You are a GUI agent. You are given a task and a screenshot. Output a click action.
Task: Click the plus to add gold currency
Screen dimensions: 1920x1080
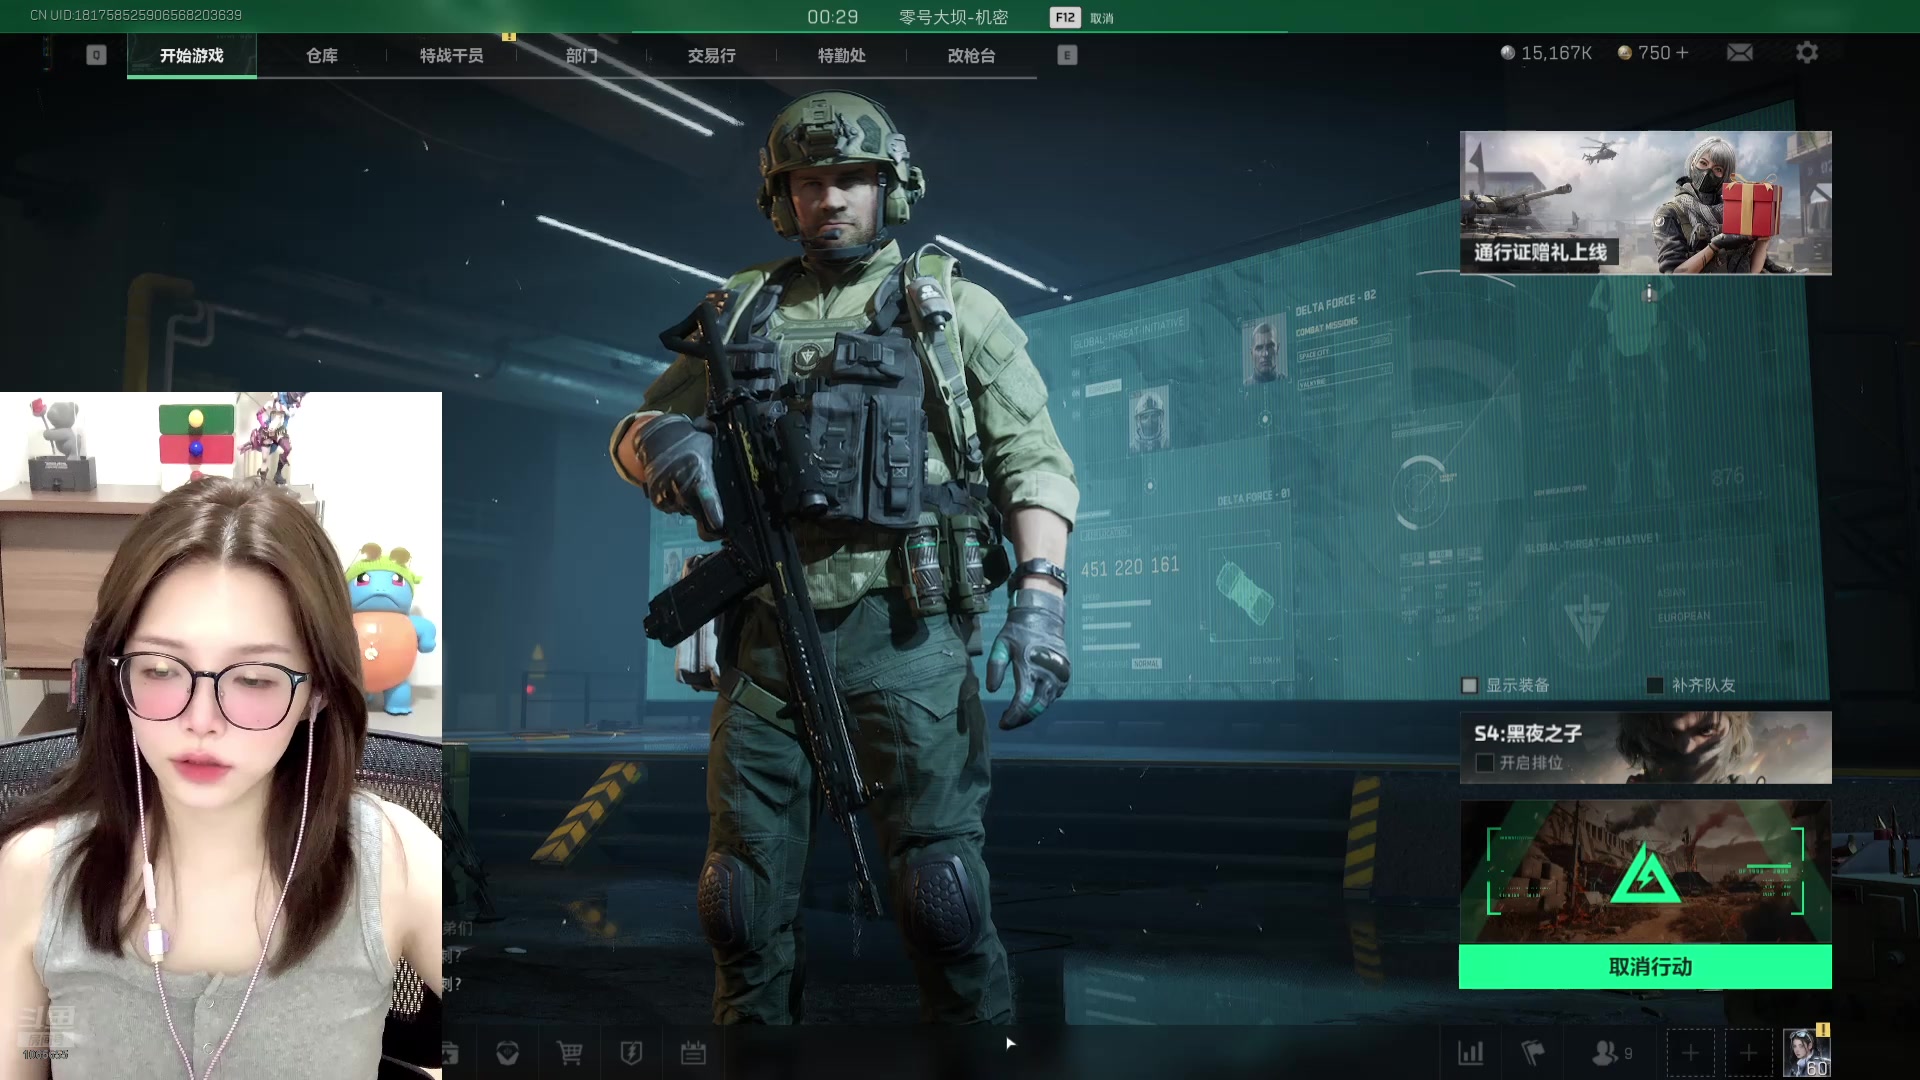1682,53
